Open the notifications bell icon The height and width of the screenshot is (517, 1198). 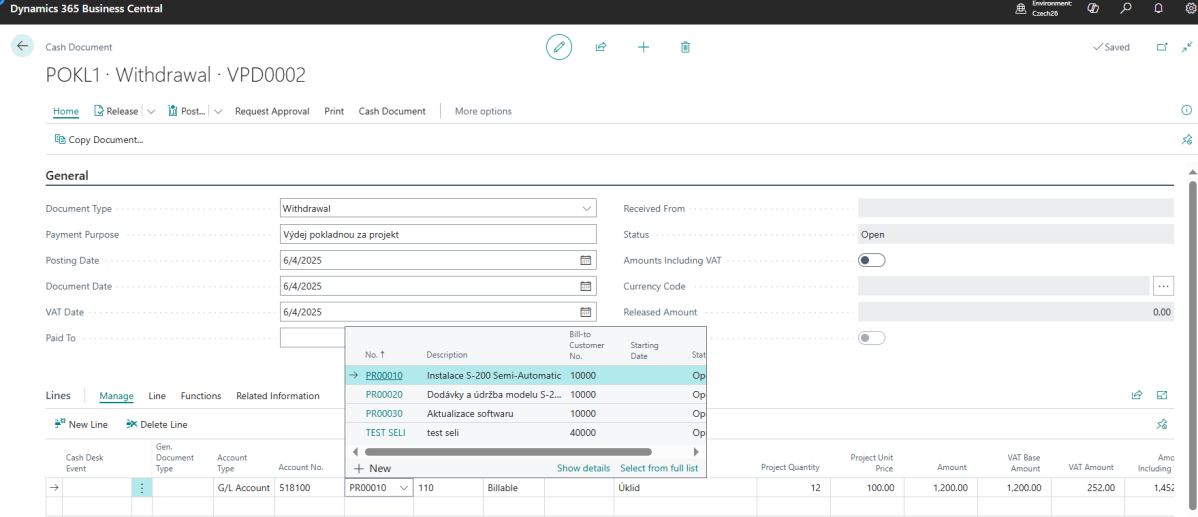point(1158,9)
